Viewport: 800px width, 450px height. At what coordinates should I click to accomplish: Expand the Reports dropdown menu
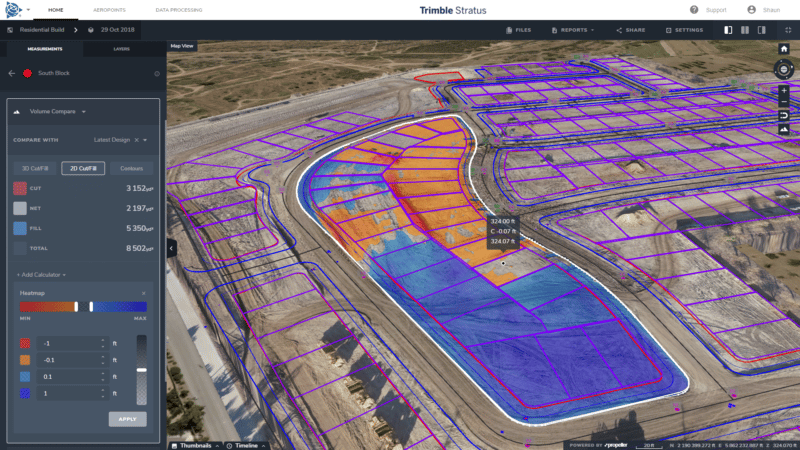pyautogui.click(x=576, y=30)
